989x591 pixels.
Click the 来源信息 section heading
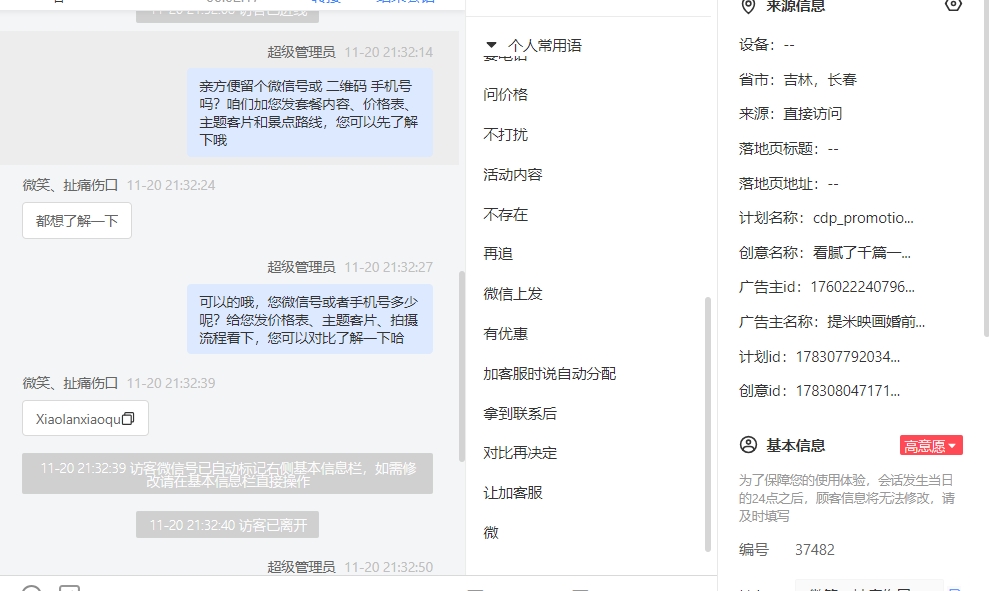click(795, 6)
